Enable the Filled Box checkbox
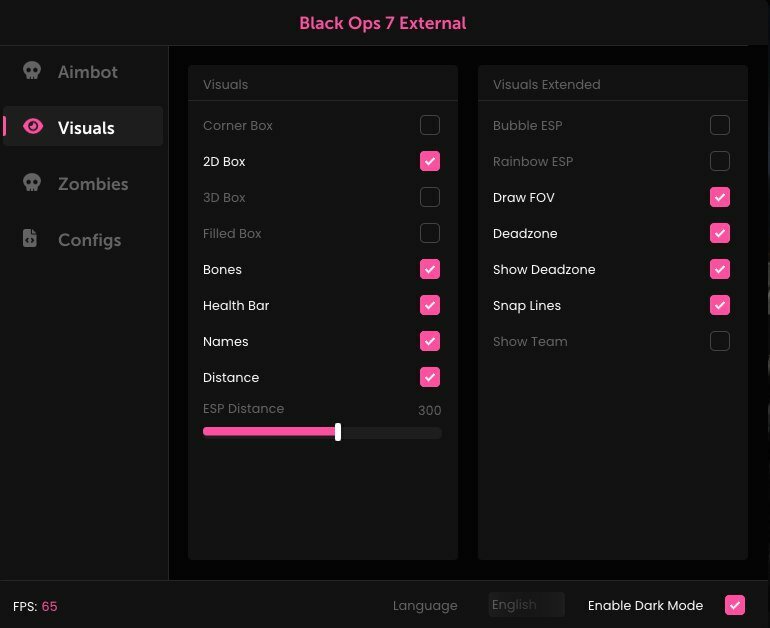770x628 pixels. coord(430,233)
